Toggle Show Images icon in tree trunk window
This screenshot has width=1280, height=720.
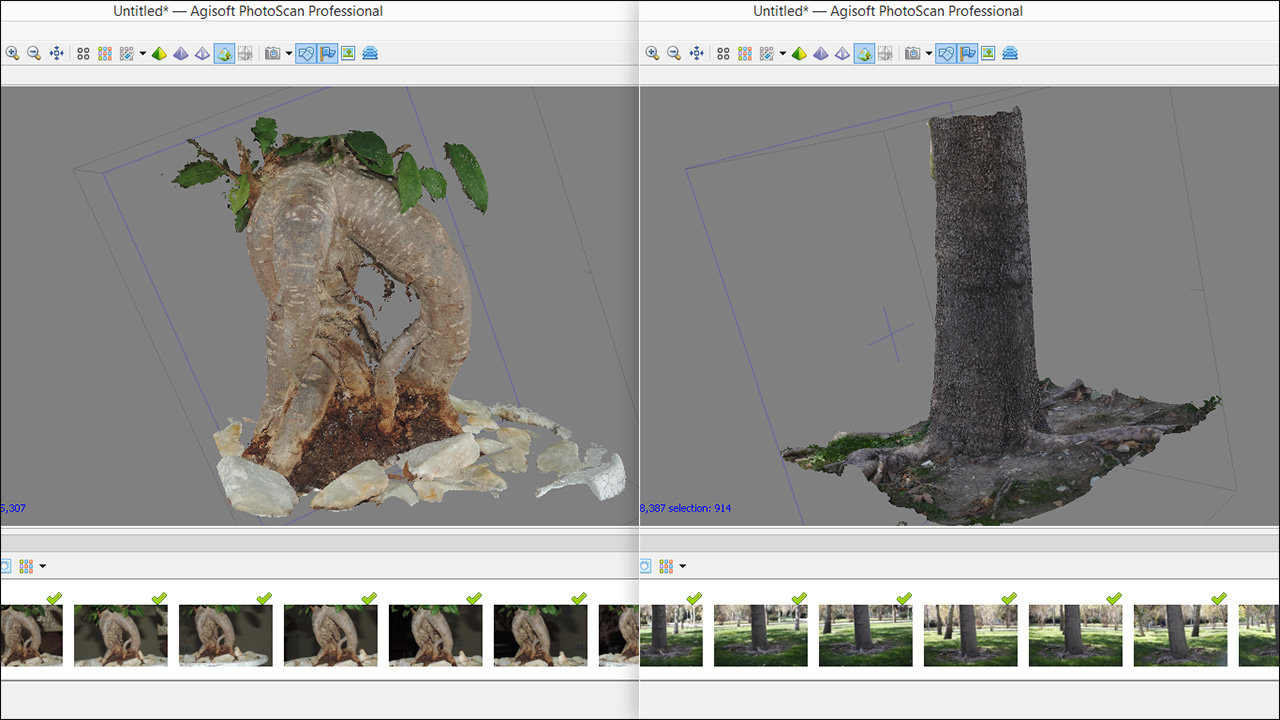pyautogui.click(x=988, y=54)
